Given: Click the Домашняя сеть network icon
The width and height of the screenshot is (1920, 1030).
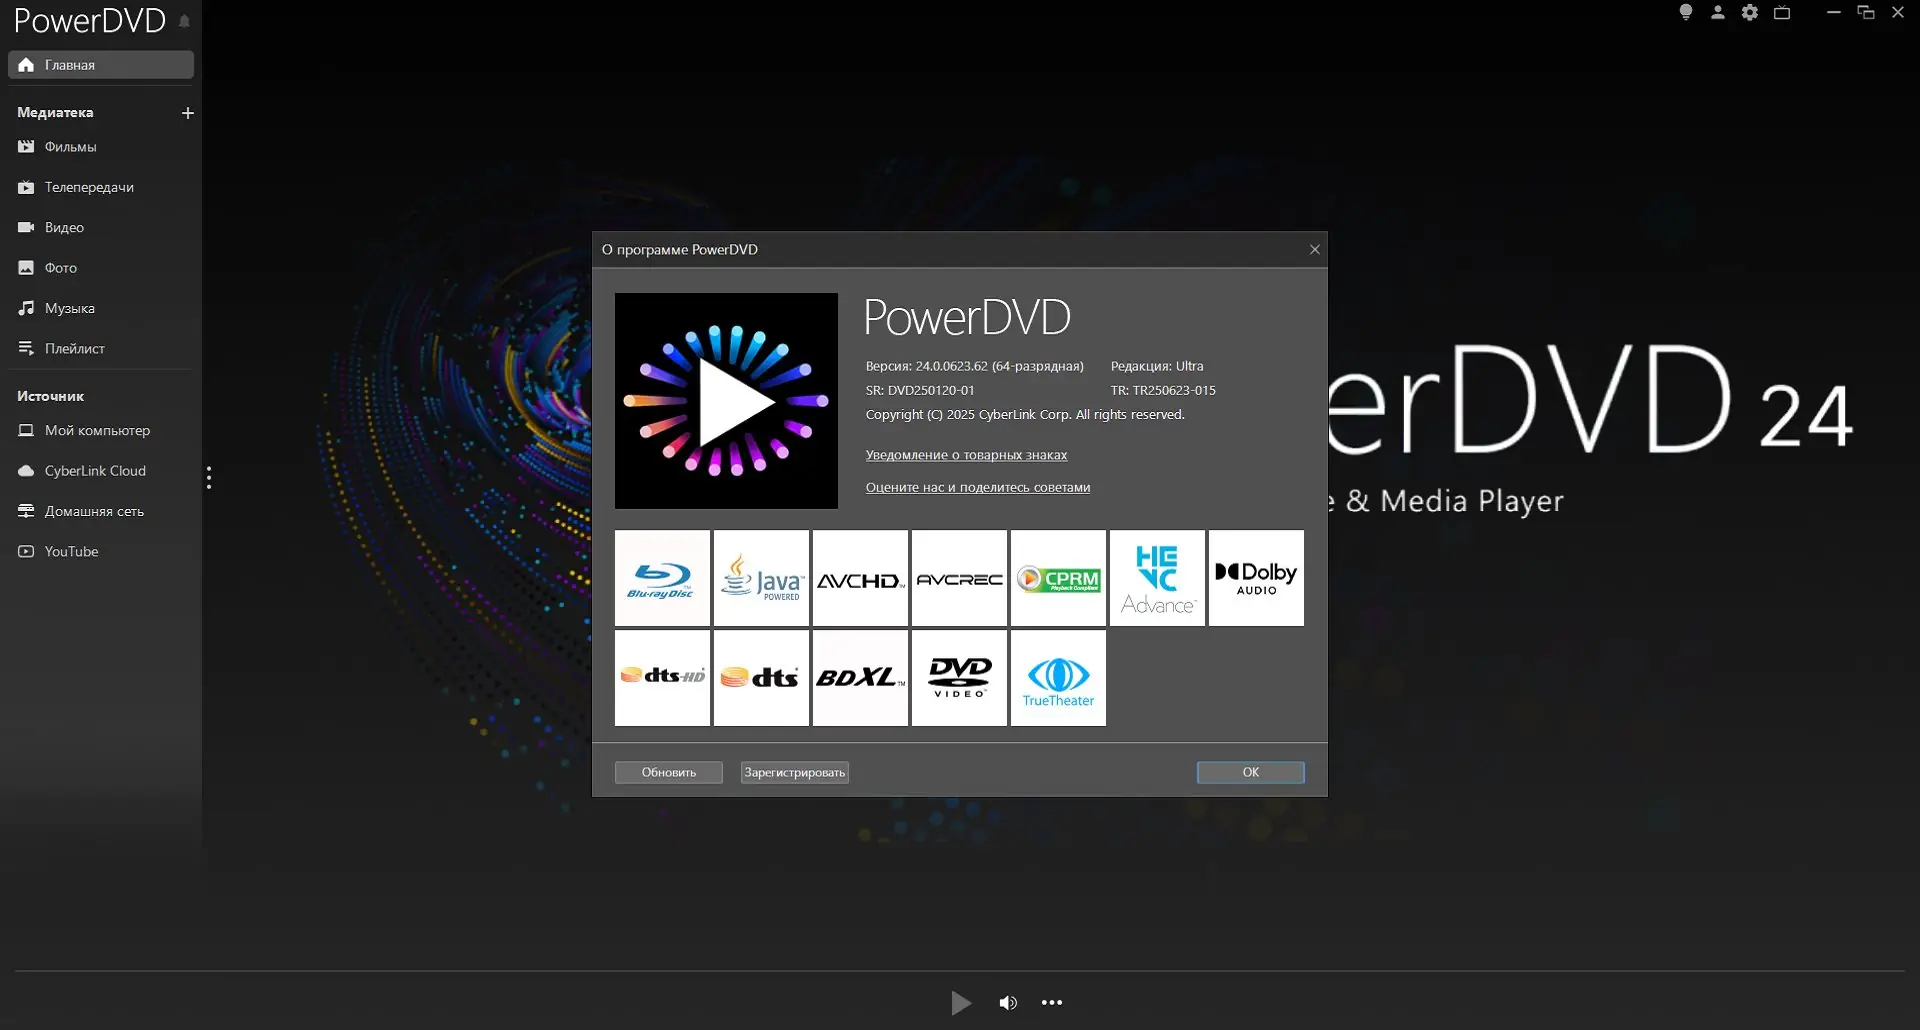Looking at the screenshot, I should (26, 511).
